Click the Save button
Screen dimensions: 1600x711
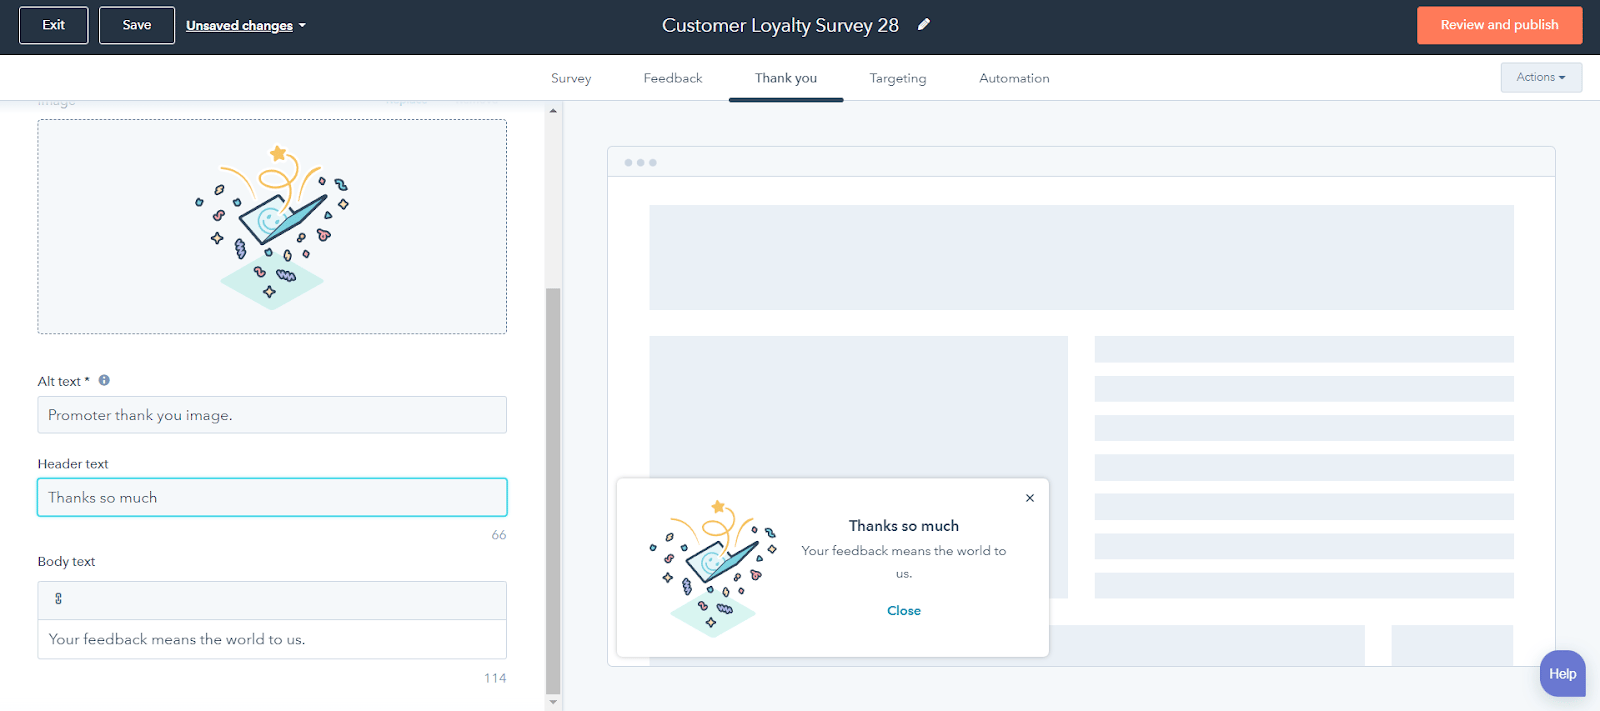coord(137,26)
